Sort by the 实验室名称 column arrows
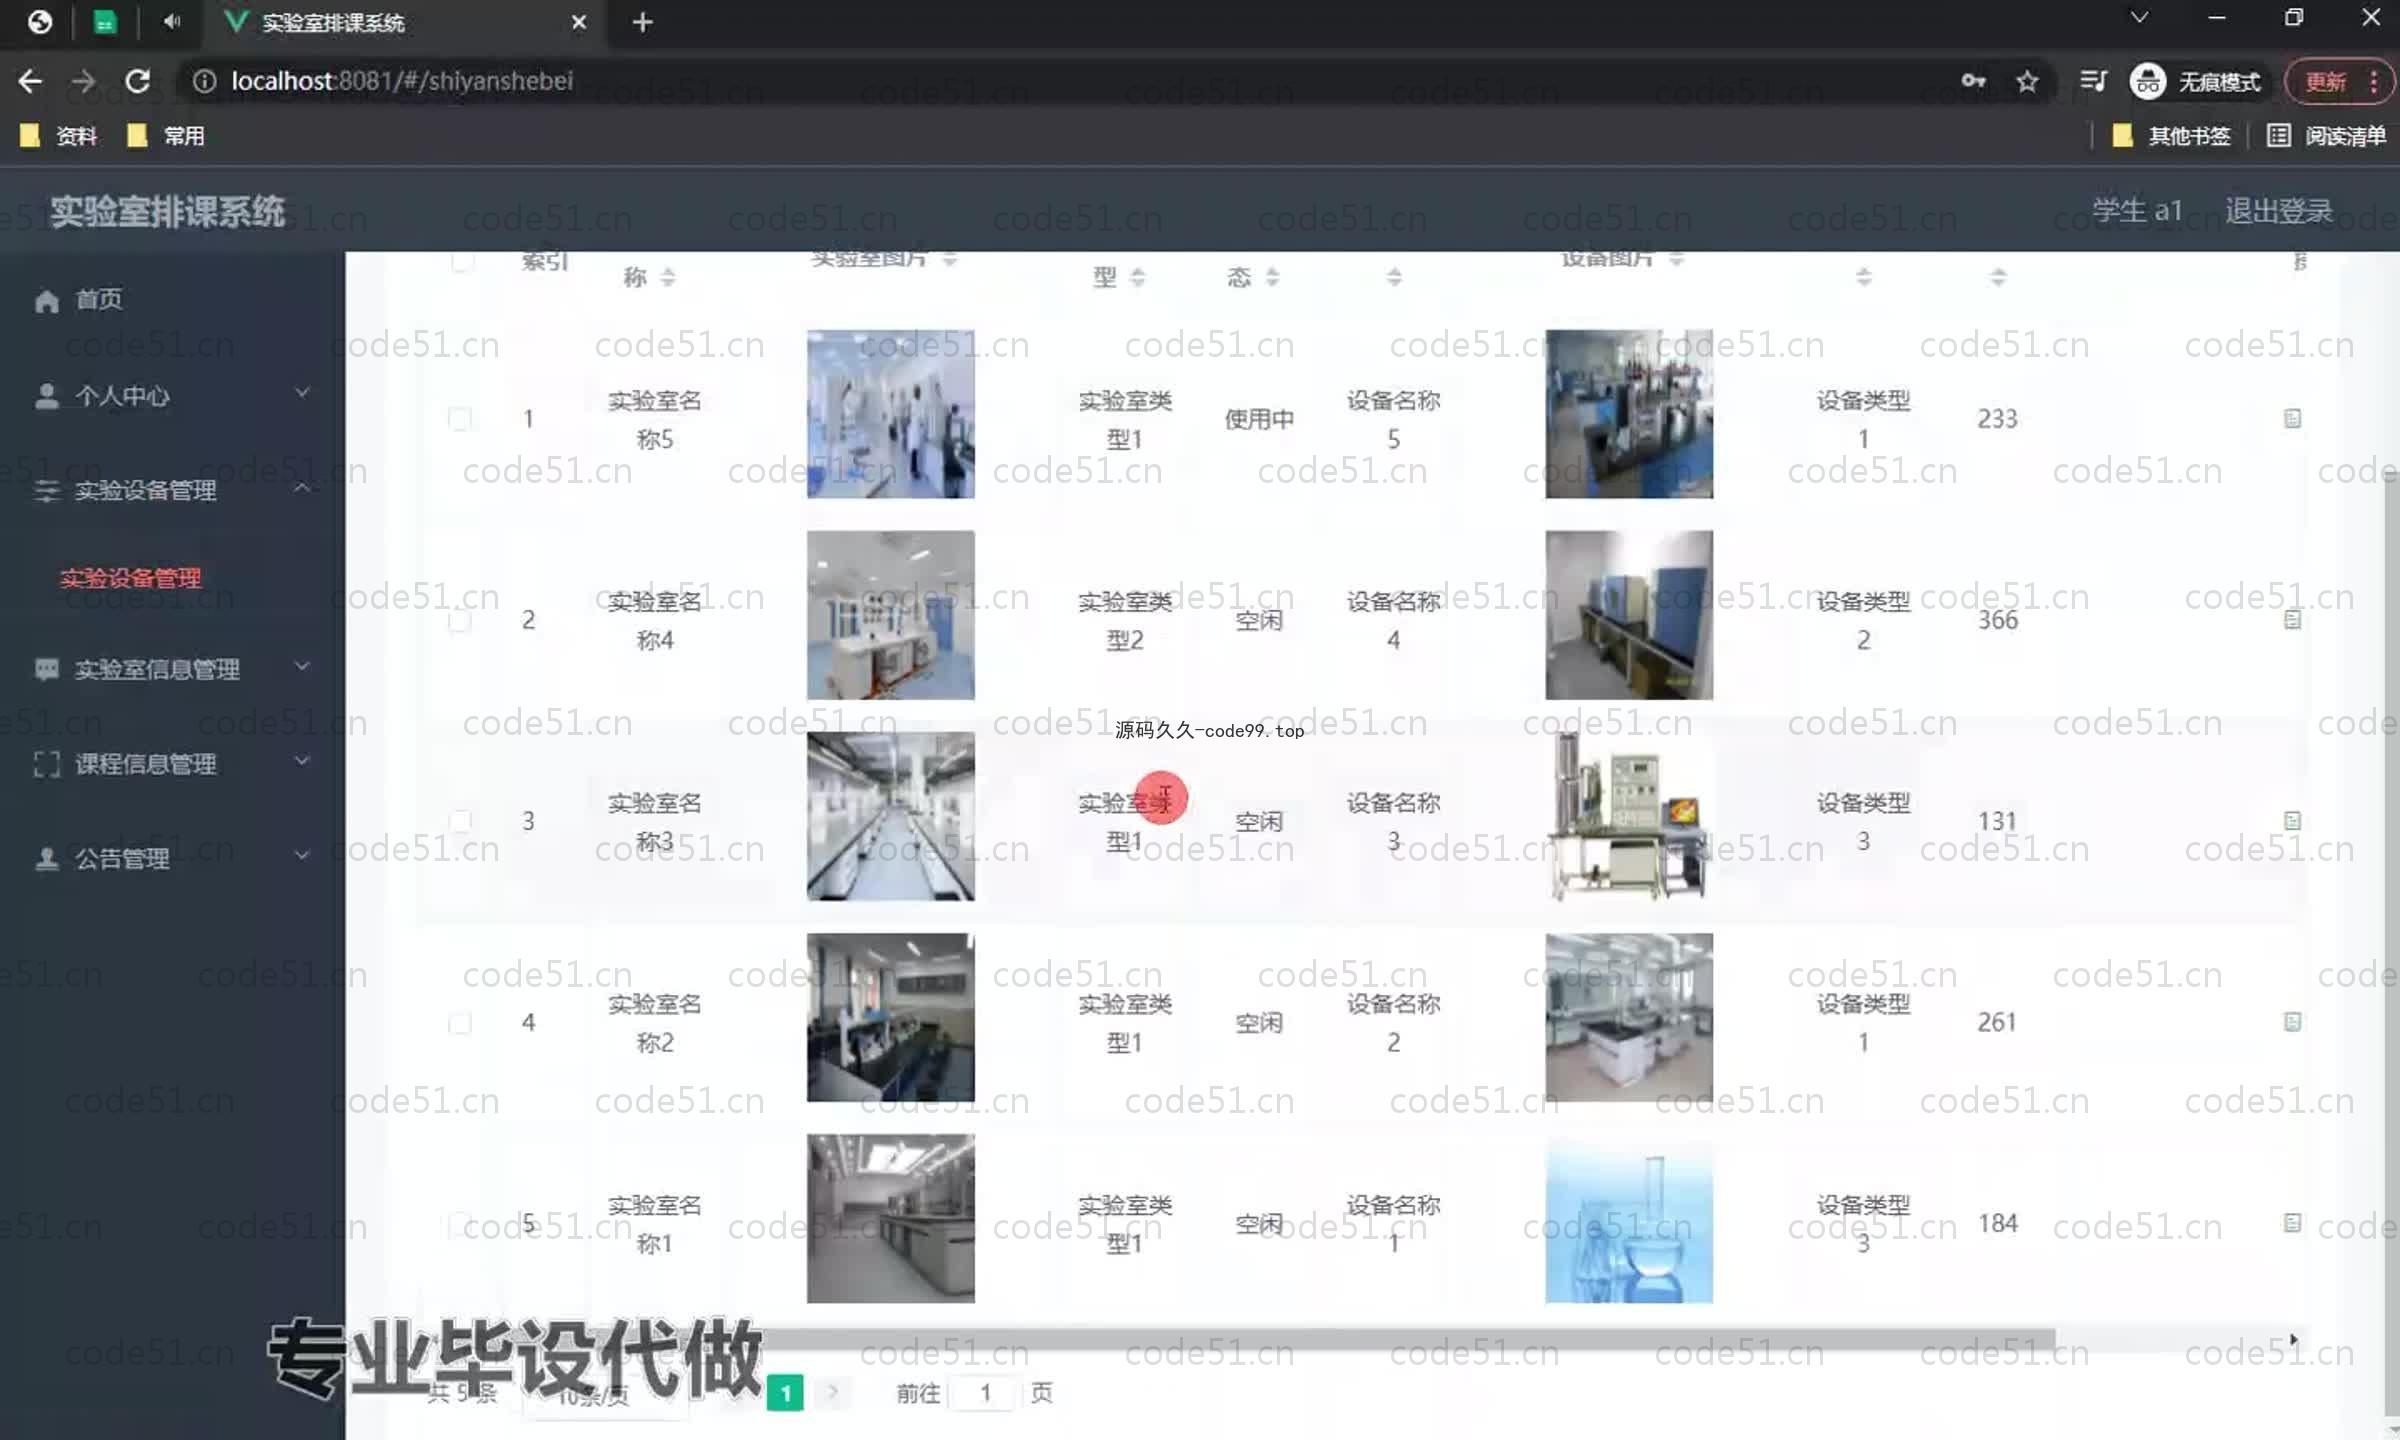The image size is (2400, 1440). (668, 277)
